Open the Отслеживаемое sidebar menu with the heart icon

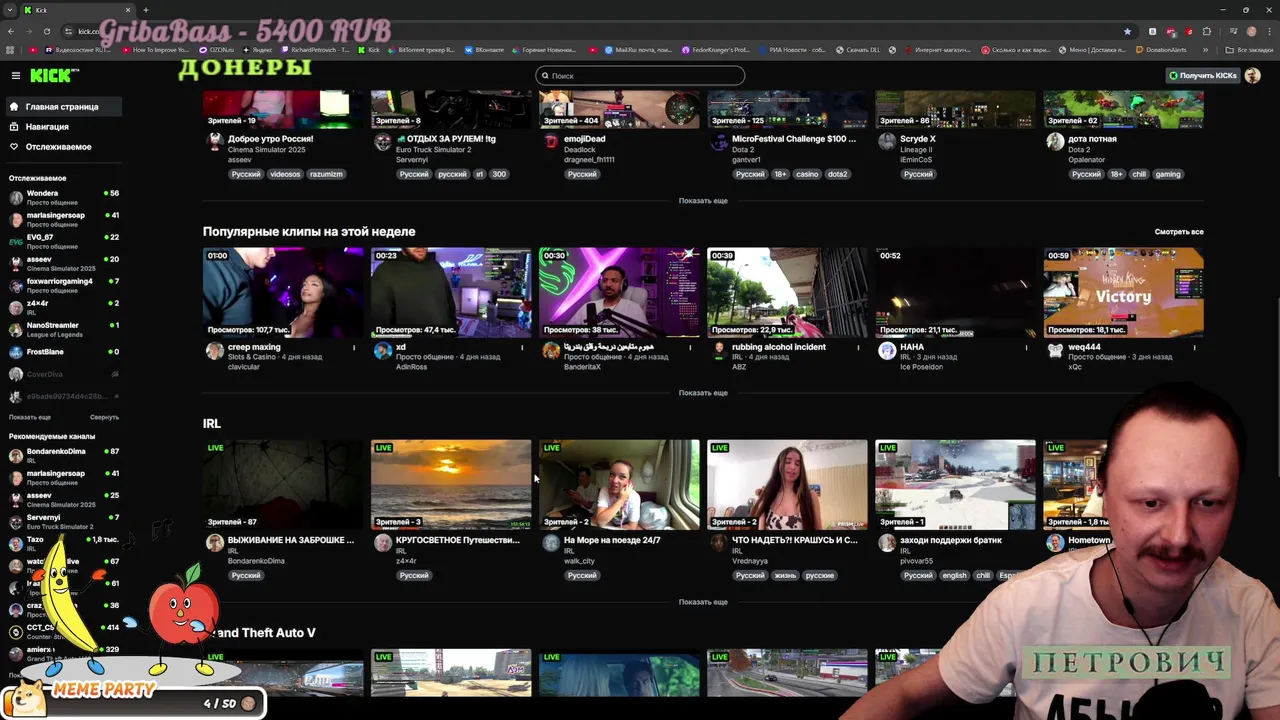coord(58,147)
